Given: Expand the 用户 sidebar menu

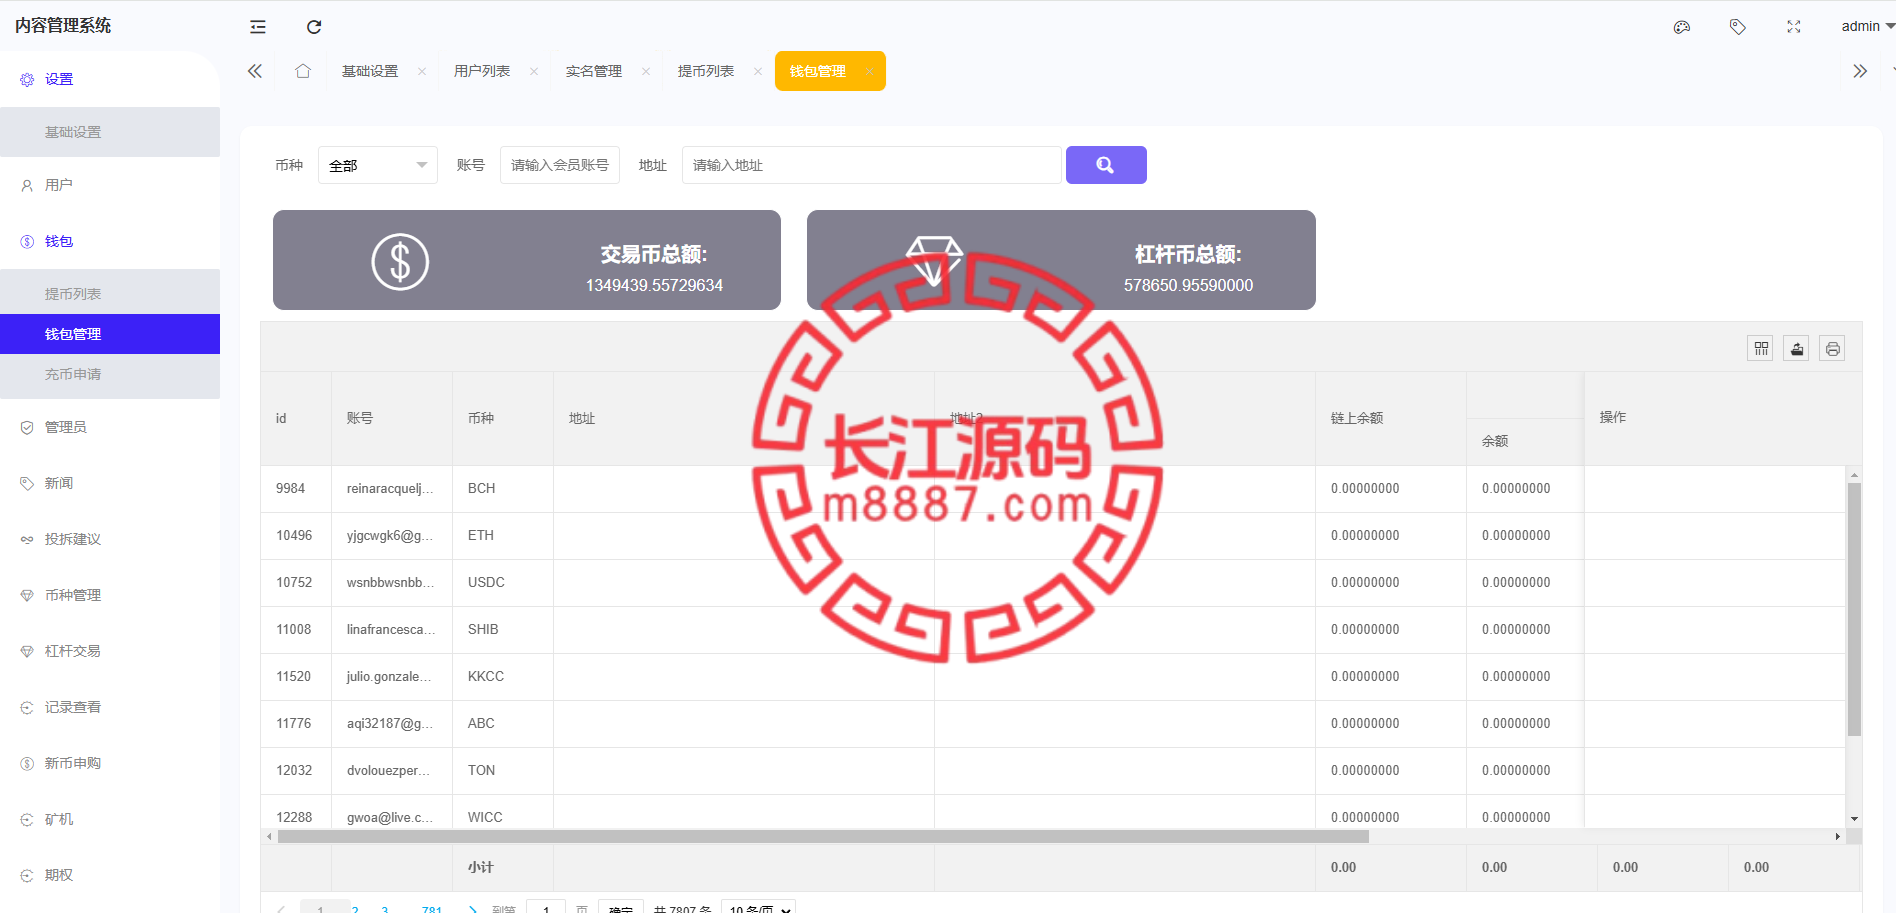Looking at the screenshot, I should coord(110,185).
